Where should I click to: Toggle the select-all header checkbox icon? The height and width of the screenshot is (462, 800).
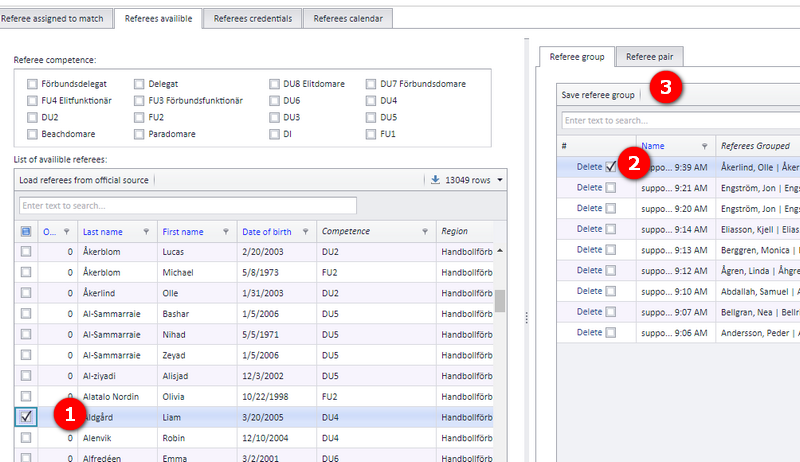(x=26, y=232)
